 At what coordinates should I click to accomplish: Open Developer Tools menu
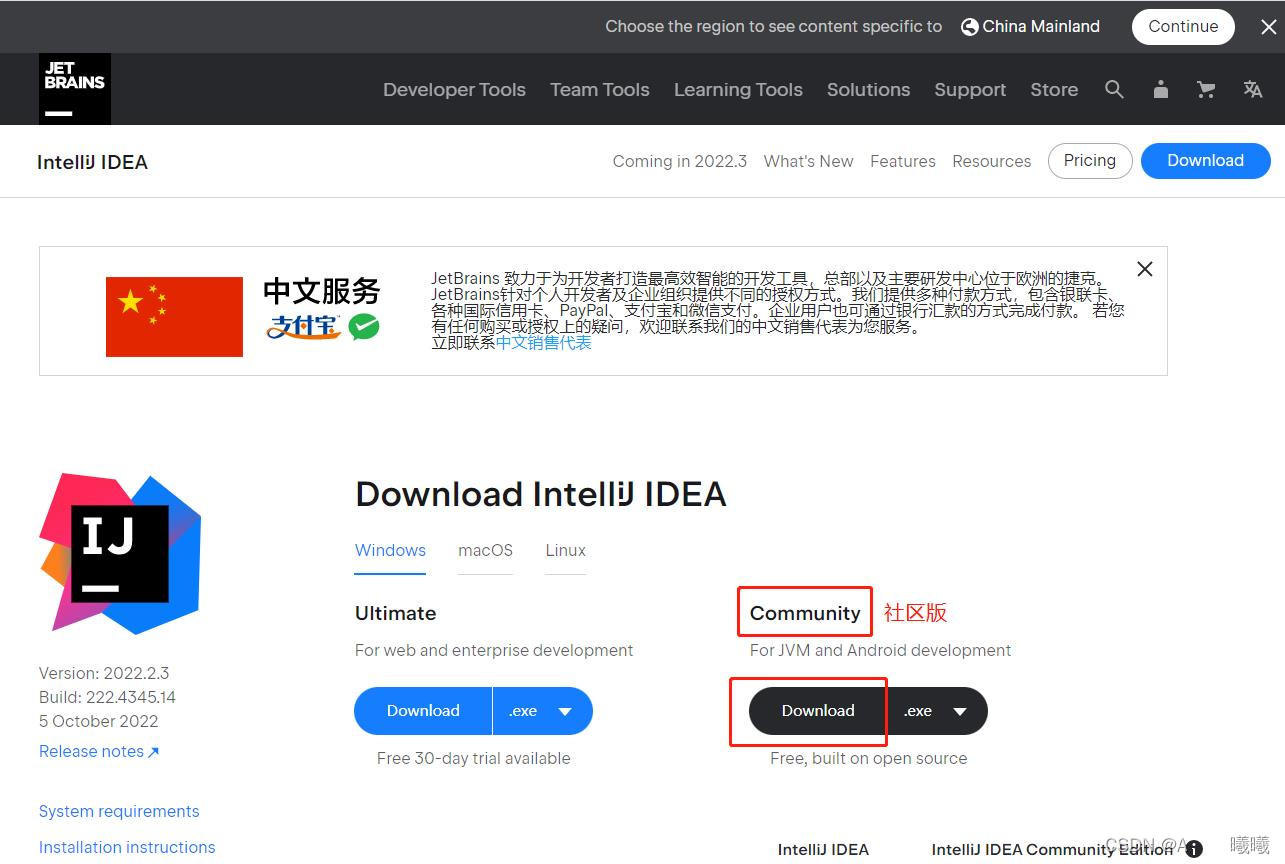coord(454,90)
